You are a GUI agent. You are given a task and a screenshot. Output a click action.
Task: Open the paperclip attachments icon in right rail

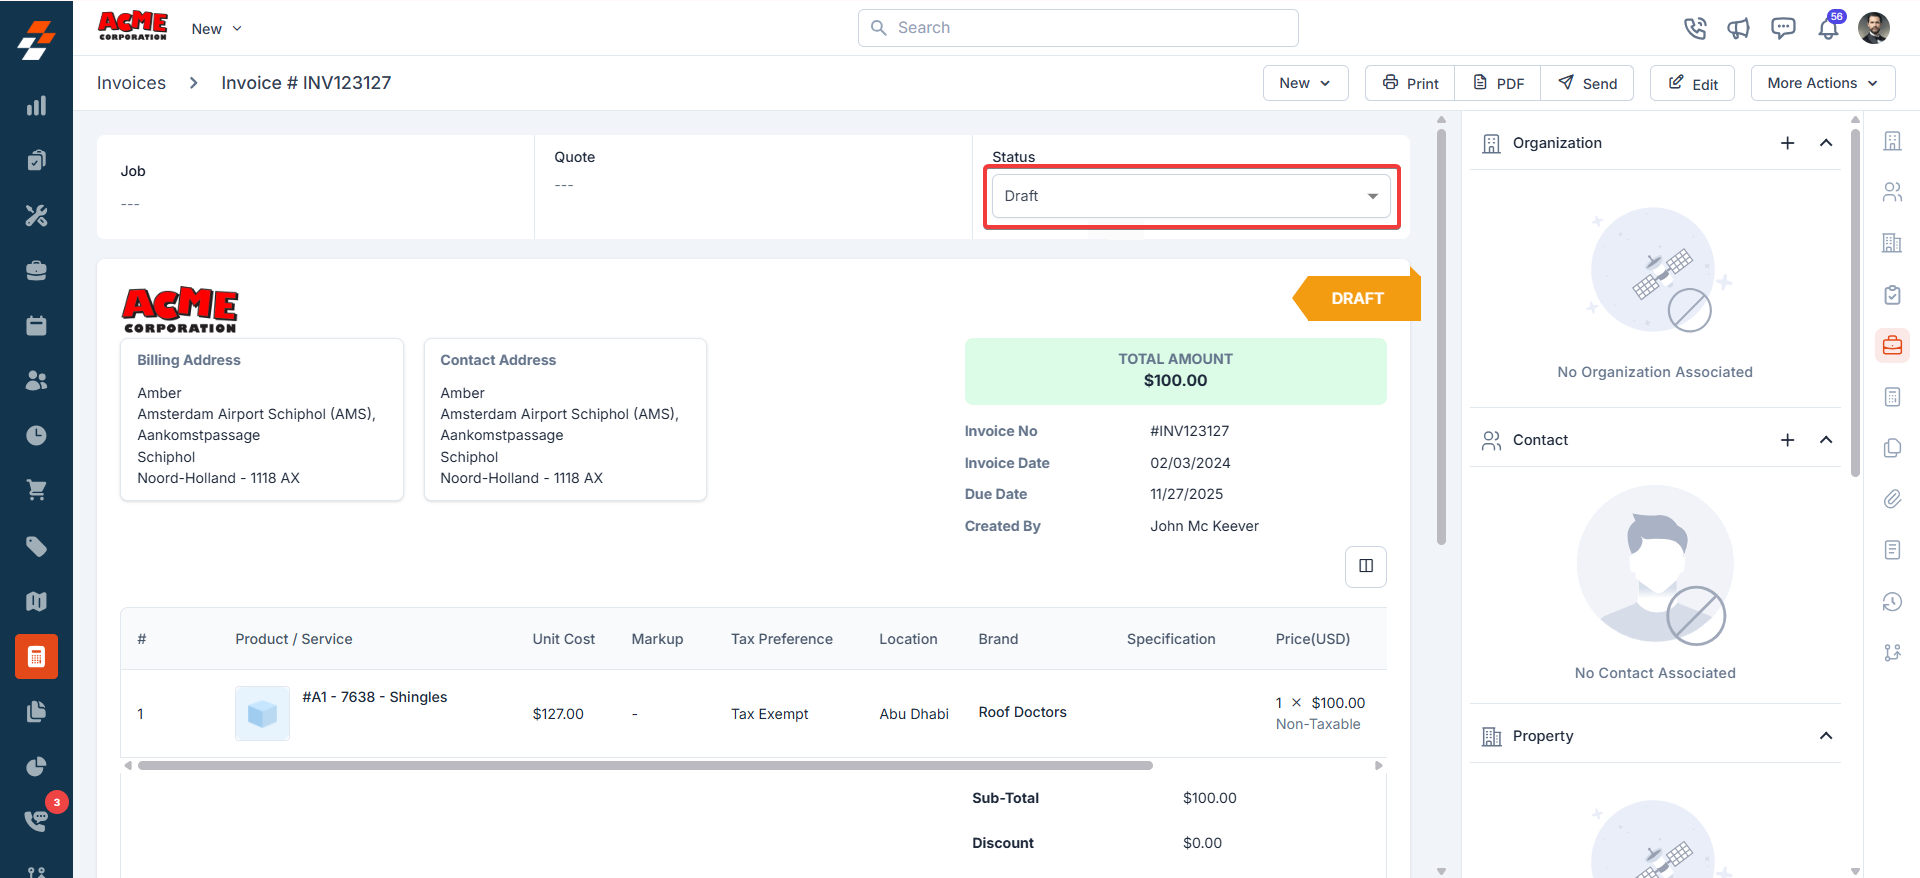point(1892,499)
